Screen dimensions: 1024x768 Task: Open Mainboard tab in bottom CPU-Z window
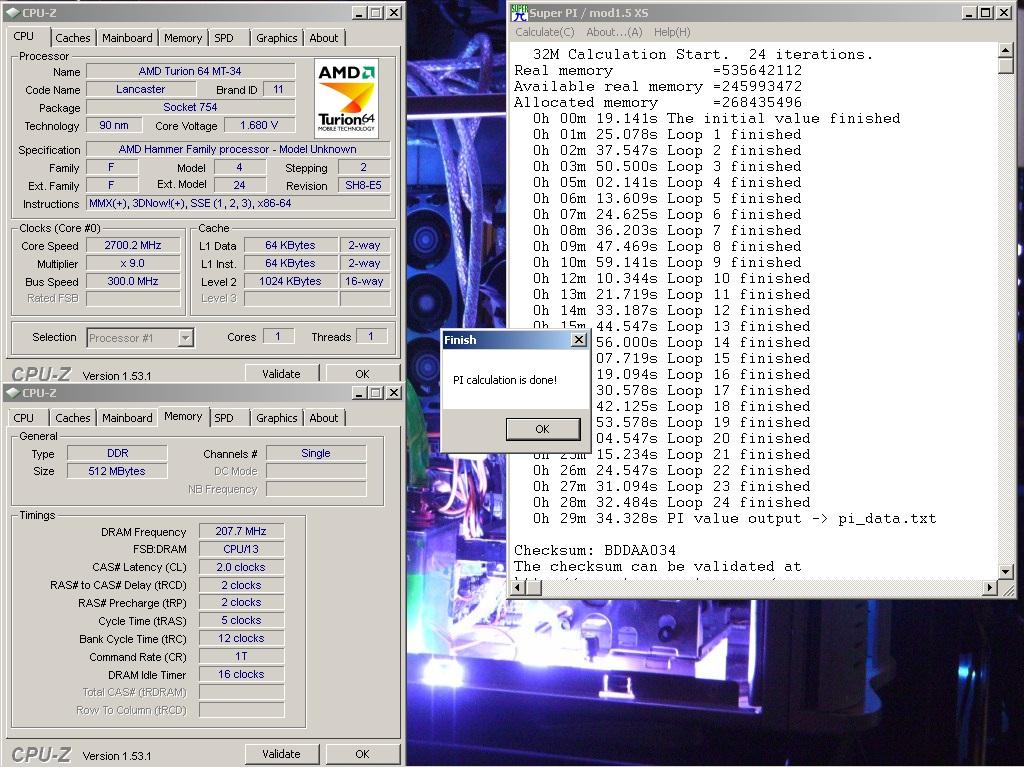pos(127,418)
